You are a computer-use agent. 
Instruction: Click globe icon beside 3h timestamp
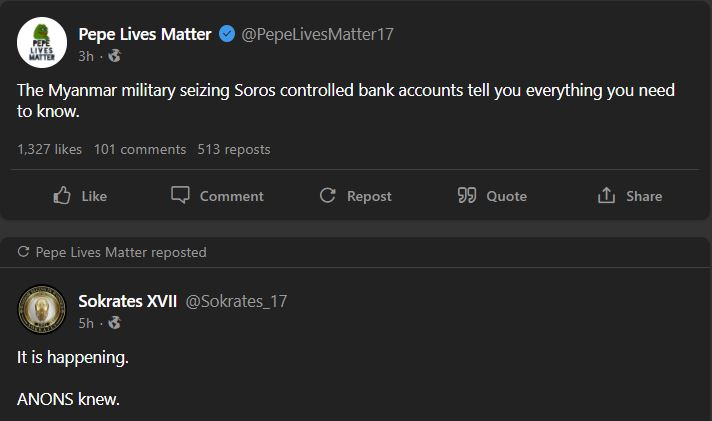pyautogui.click(x=113, y=55)
